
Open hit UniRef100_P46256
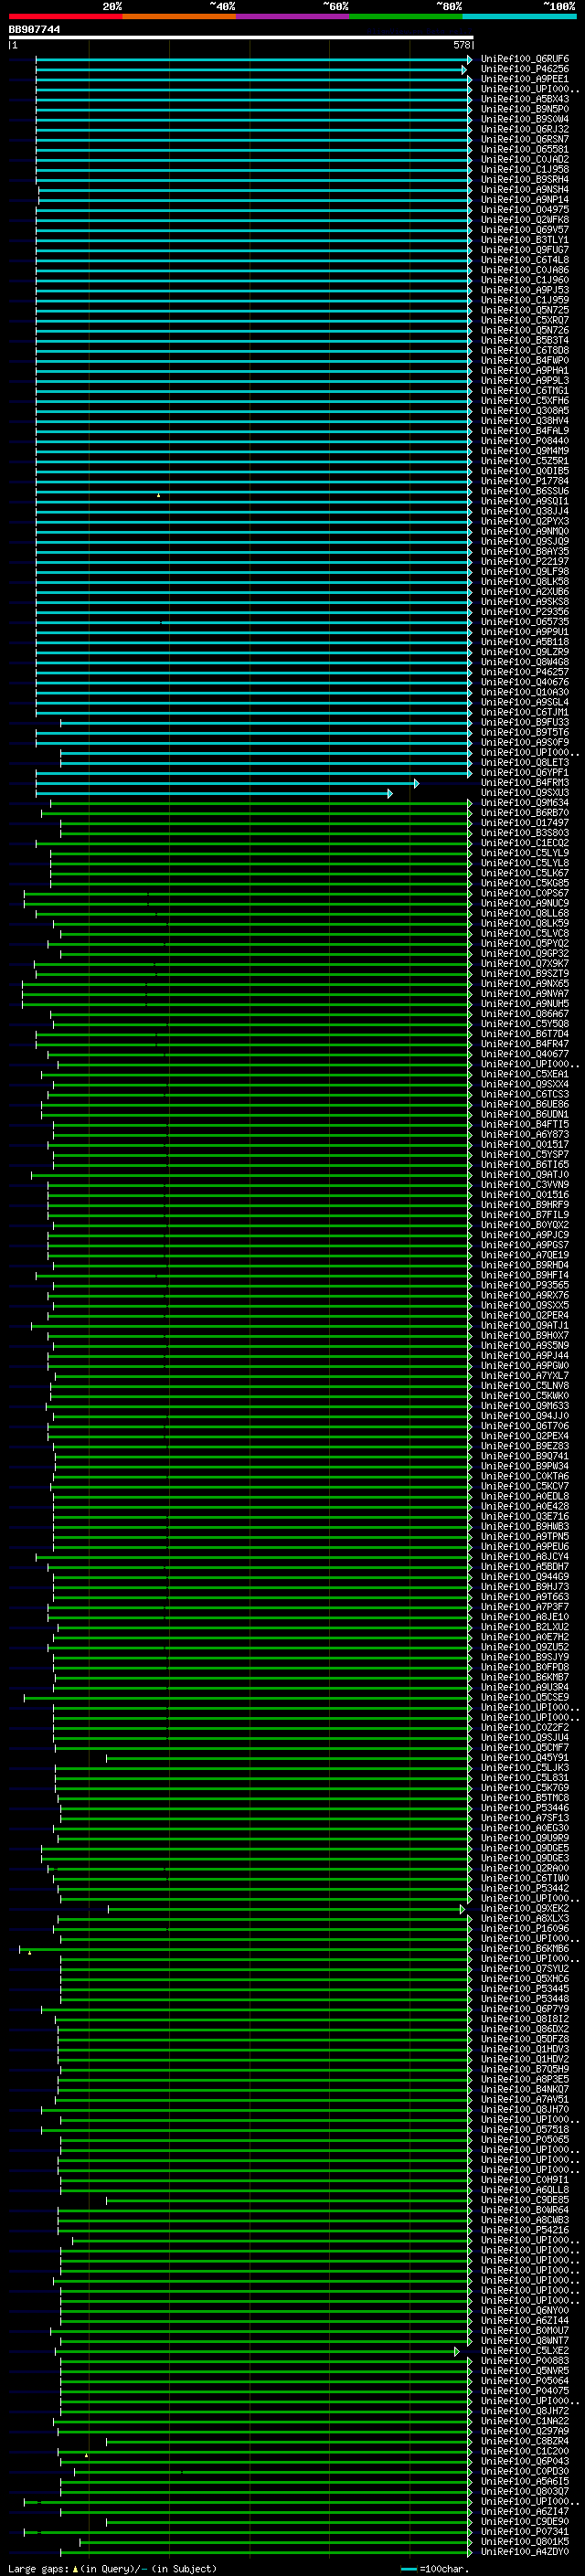[525, 70]
